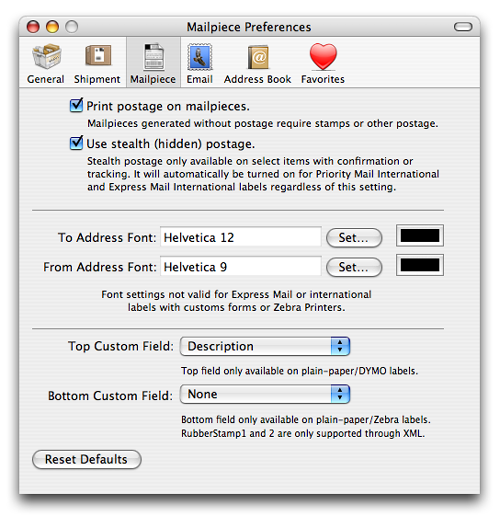Click the Reset Defaults button
Screen dimensions: 500x516
87,459
